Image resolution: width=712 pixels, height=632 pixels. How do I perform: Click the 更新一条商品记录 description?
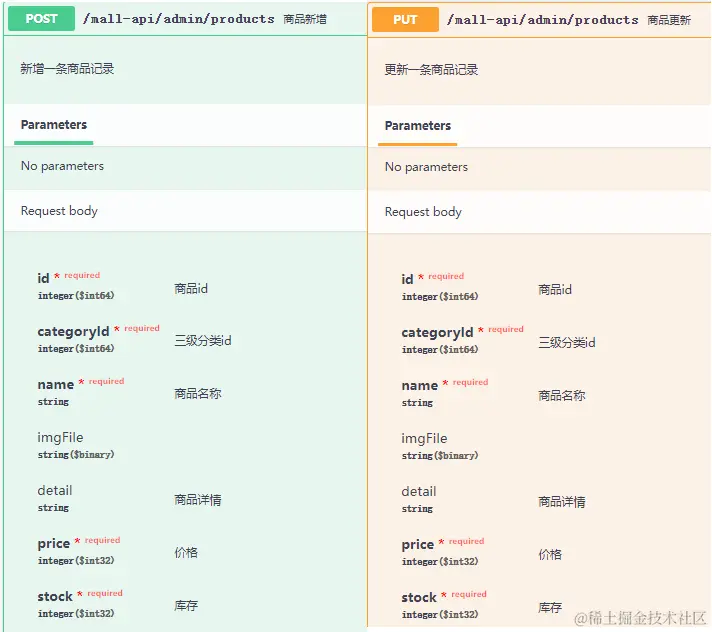(431, 70)
